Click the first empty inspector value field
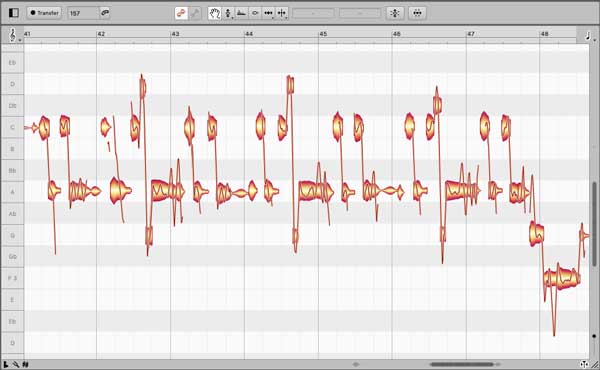The height and width of the screenshot is (370, 600). coord(313,13)
